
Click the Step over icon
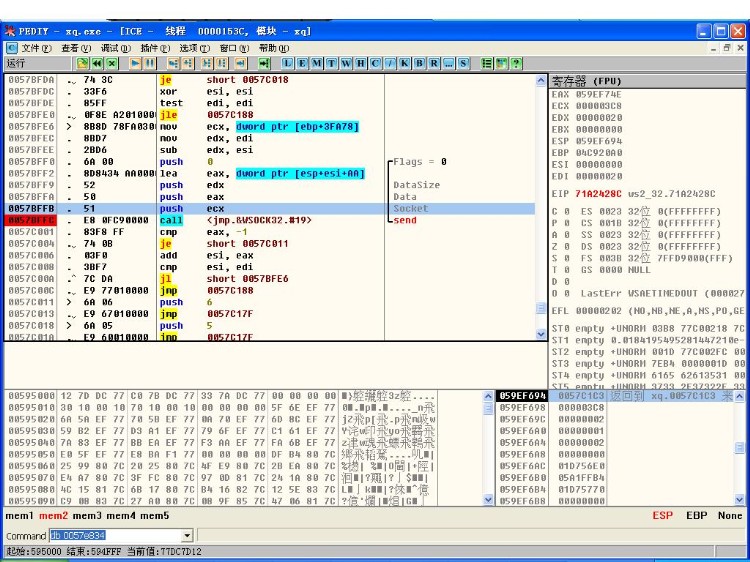pos(188,63)
